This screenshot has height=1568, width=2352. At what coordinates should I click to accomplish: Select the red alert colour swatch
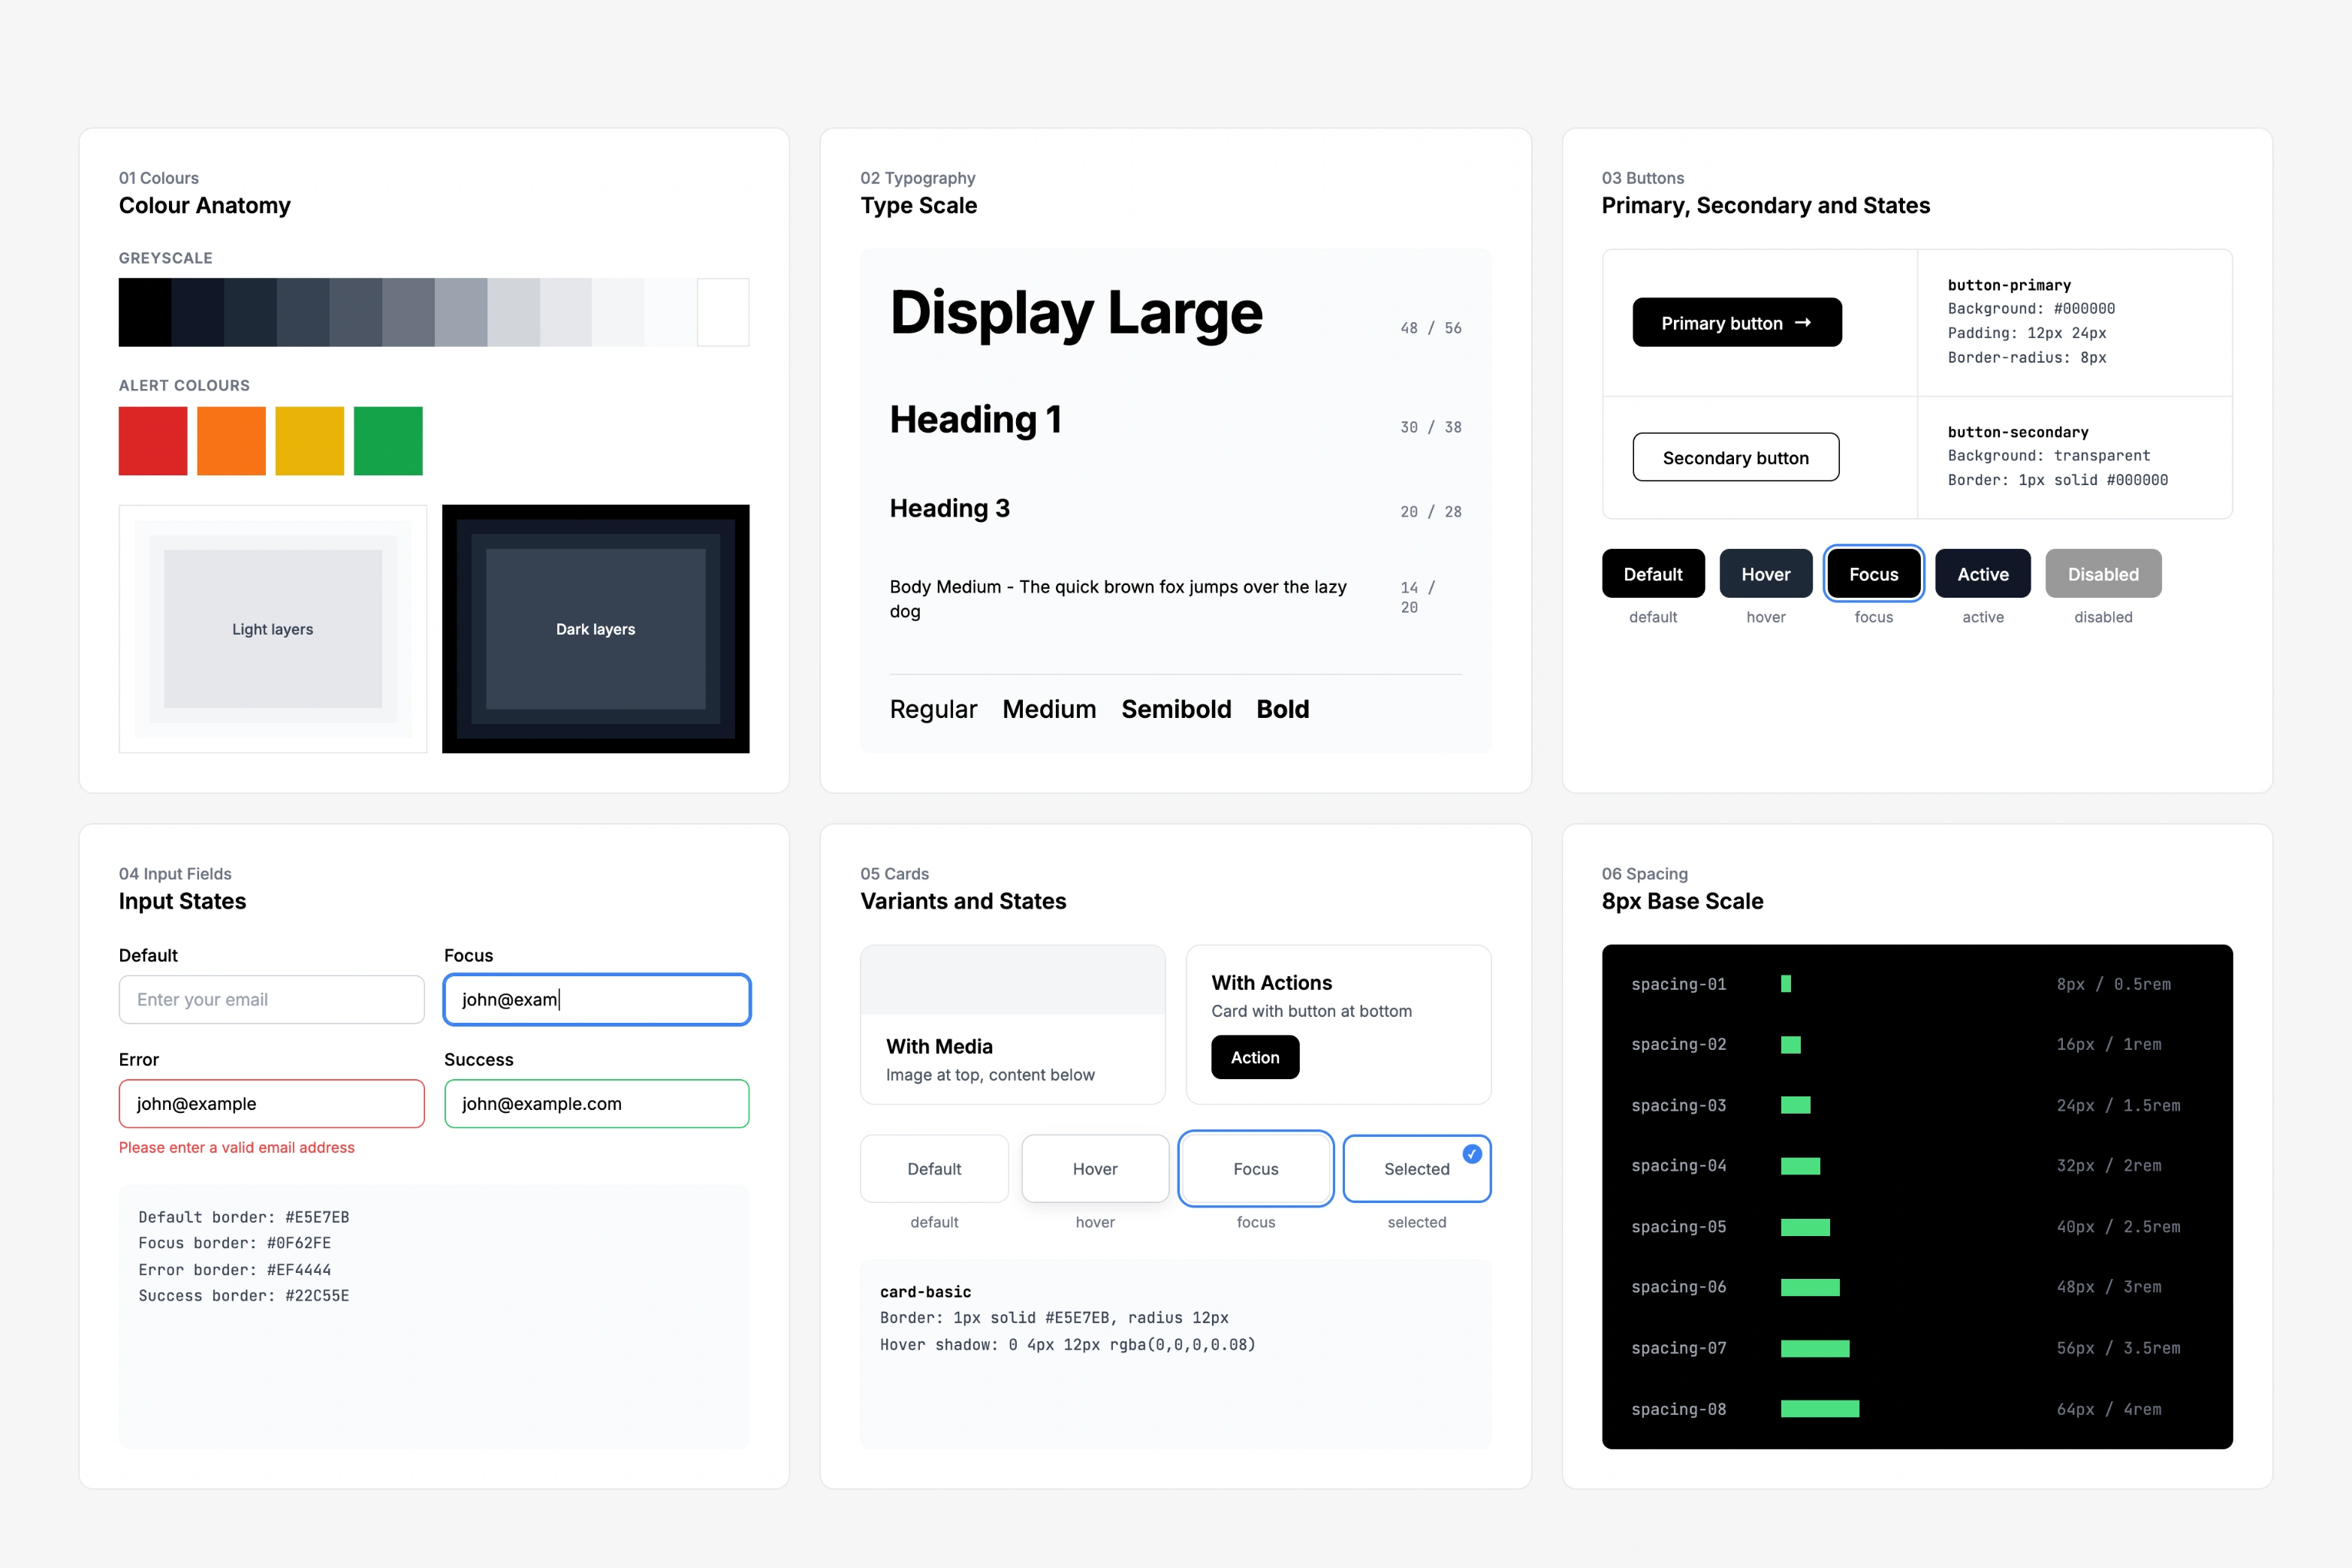pos(153,440)
